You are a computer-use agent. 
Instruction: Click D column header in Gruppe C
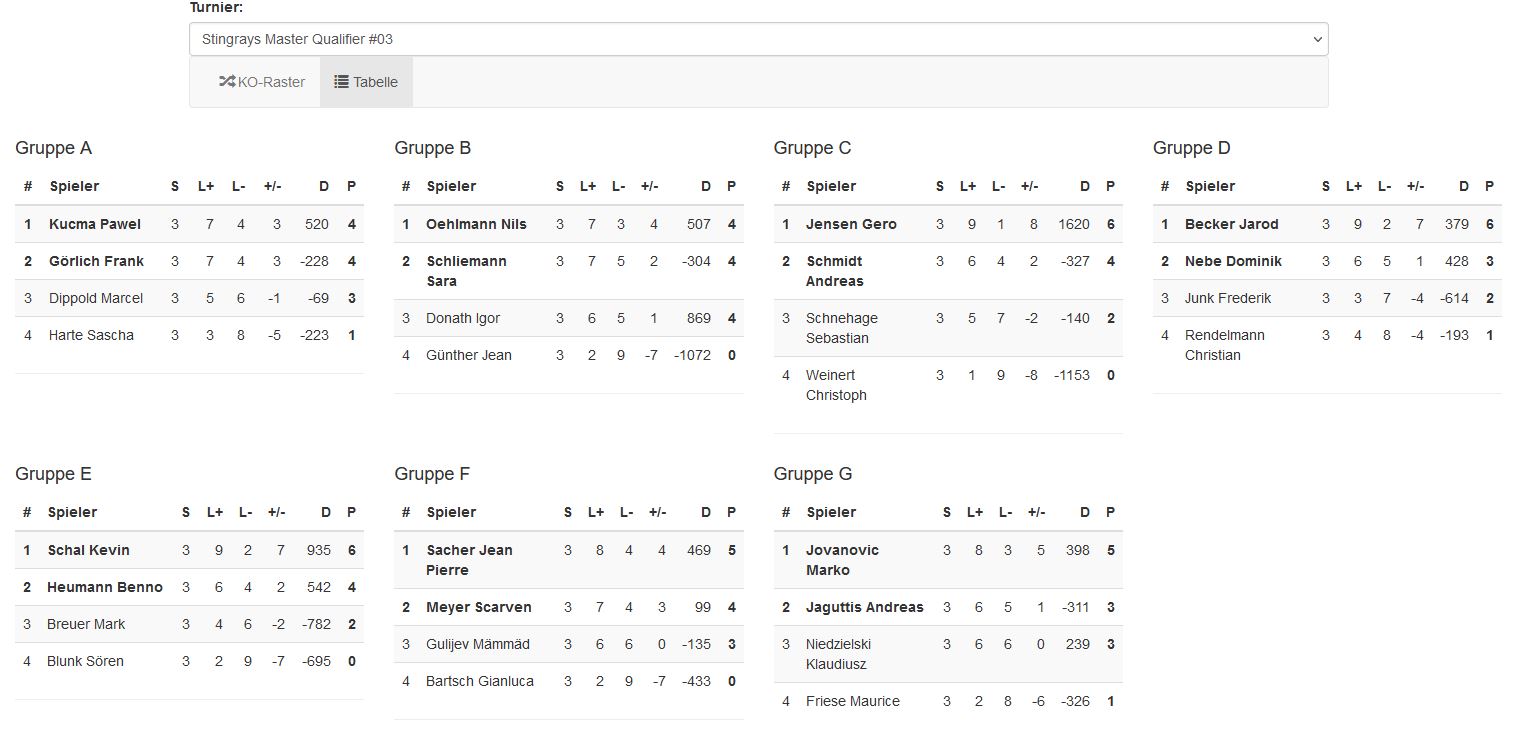coord(1085,186)
